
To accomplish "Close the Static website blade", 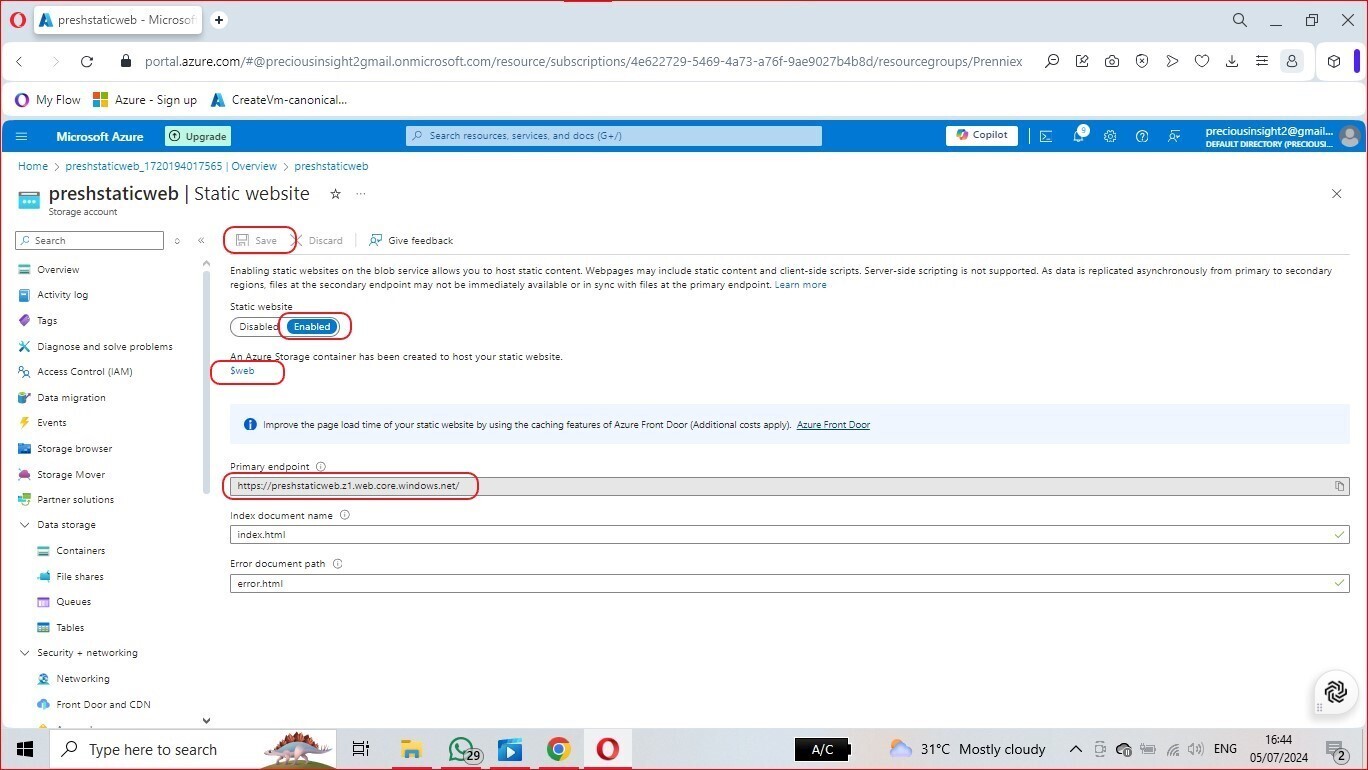I will click(1336, 194).
